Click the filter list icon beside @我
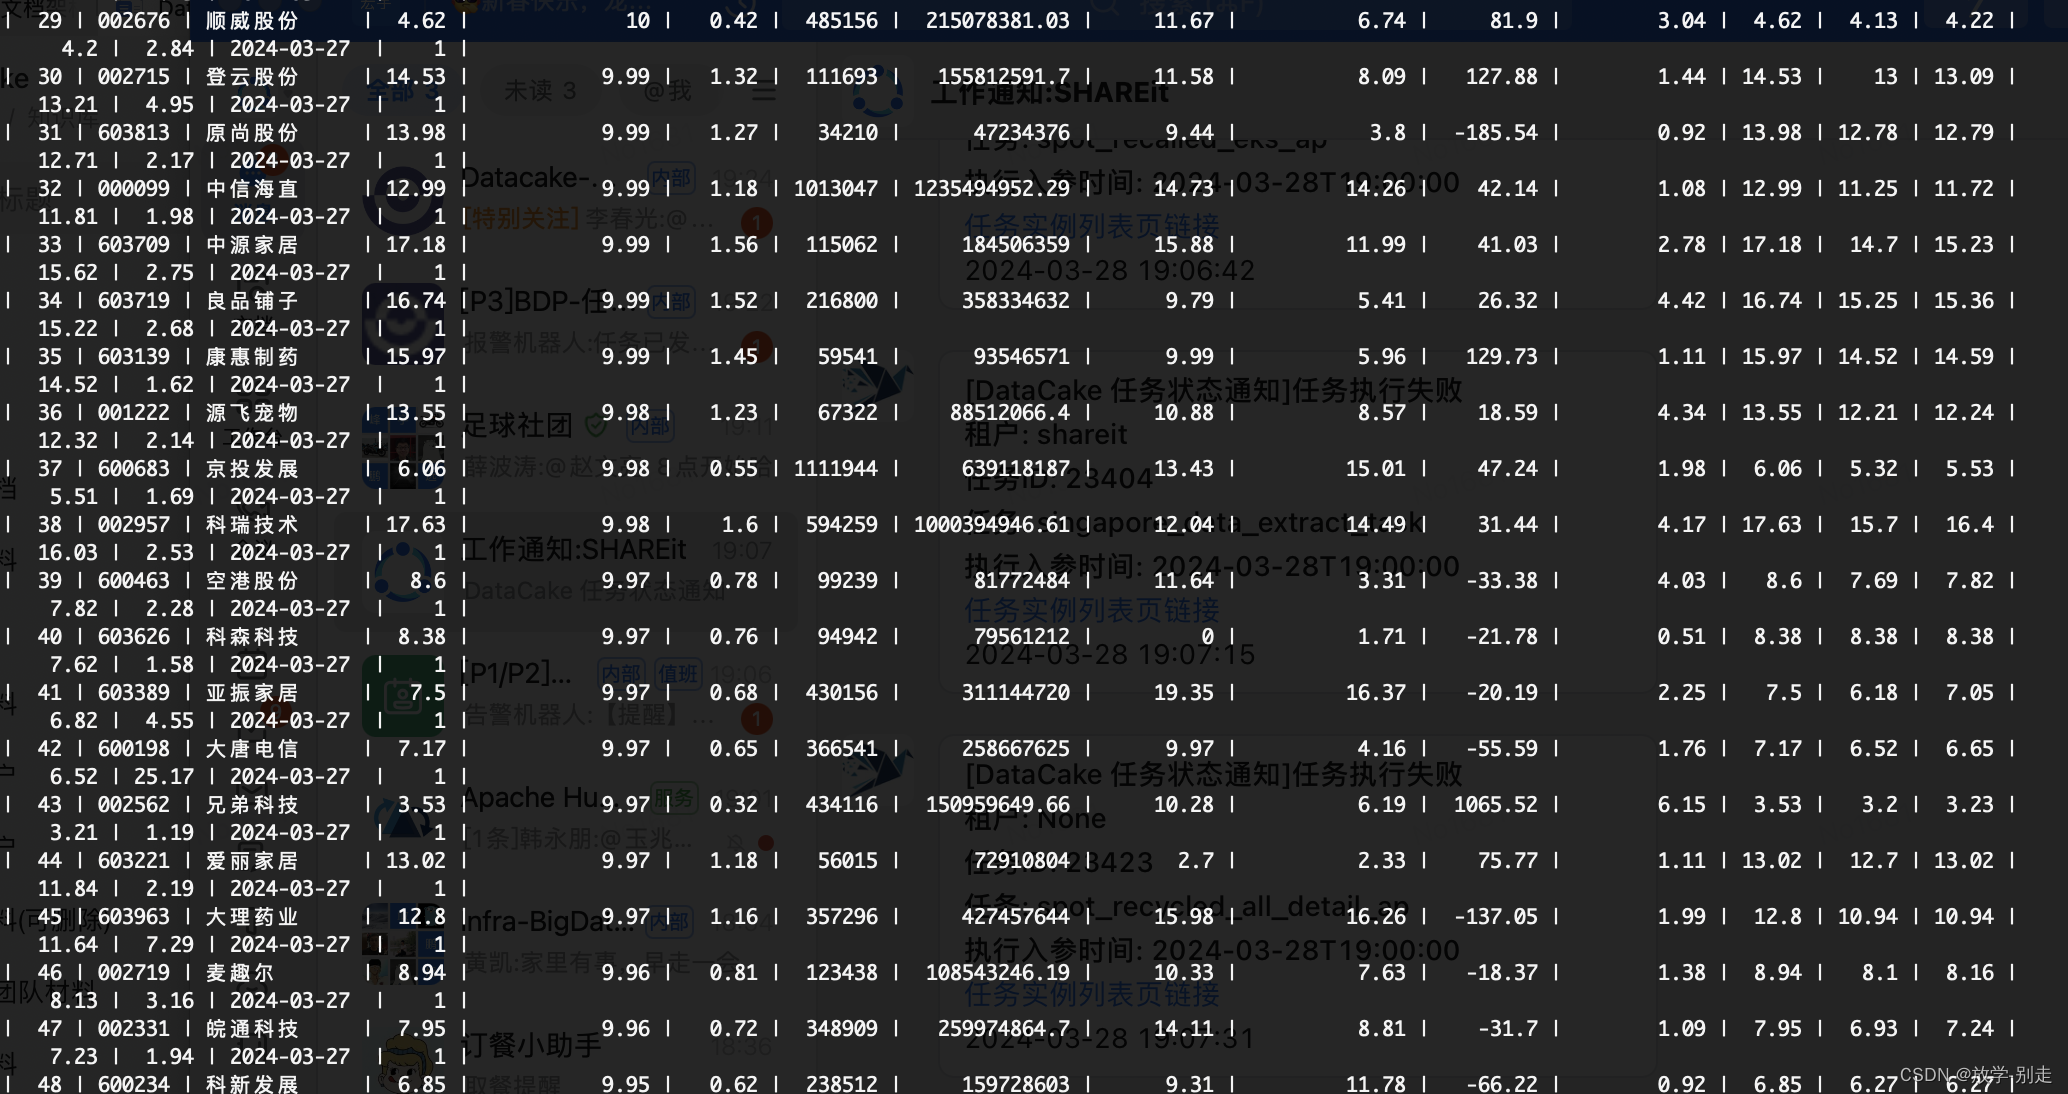The width and height of the screenshot is (2068, 1094). tap(764, 92)
